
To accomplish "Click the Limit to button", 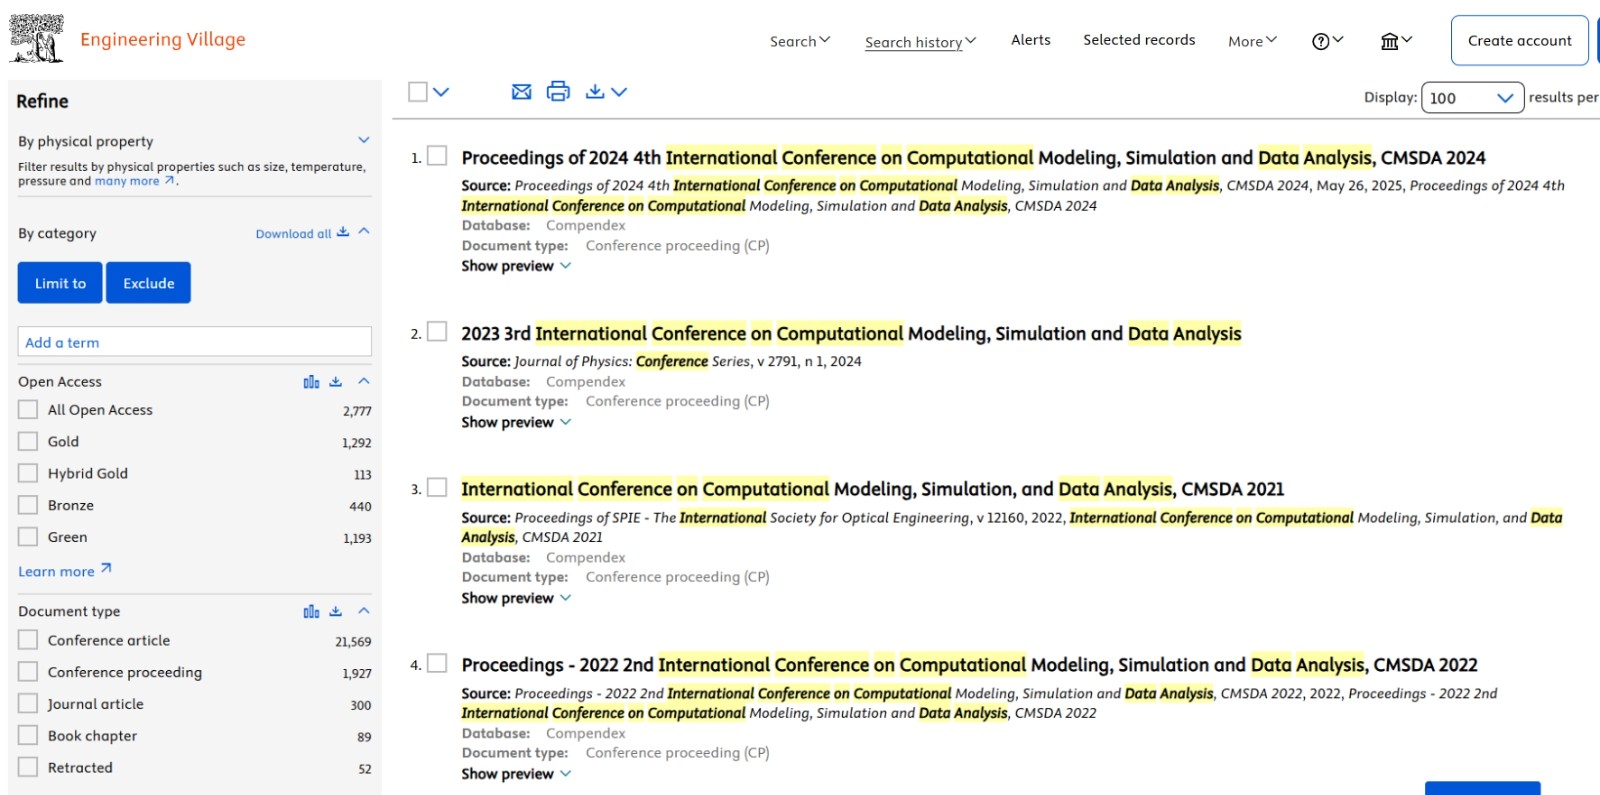I will [x=60, y=283].
